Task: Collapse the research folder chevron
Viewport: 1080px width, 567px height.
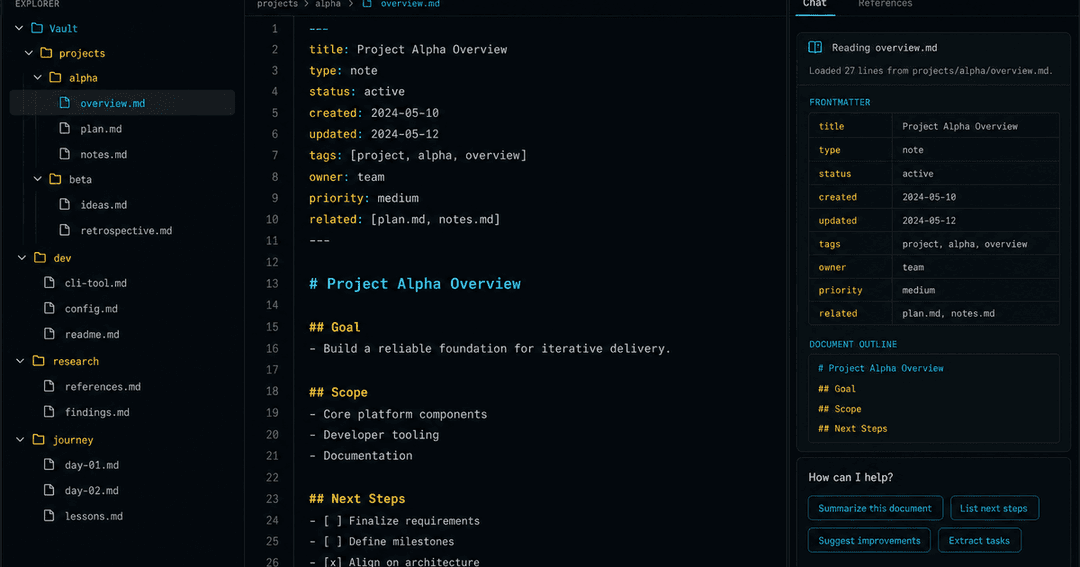Action: click(21, 361)
